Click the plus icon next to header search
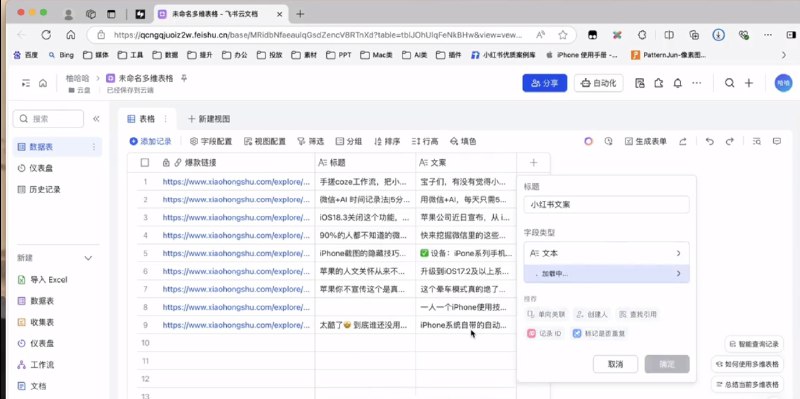Screen dimensions: 800x399 click(748, 83)
